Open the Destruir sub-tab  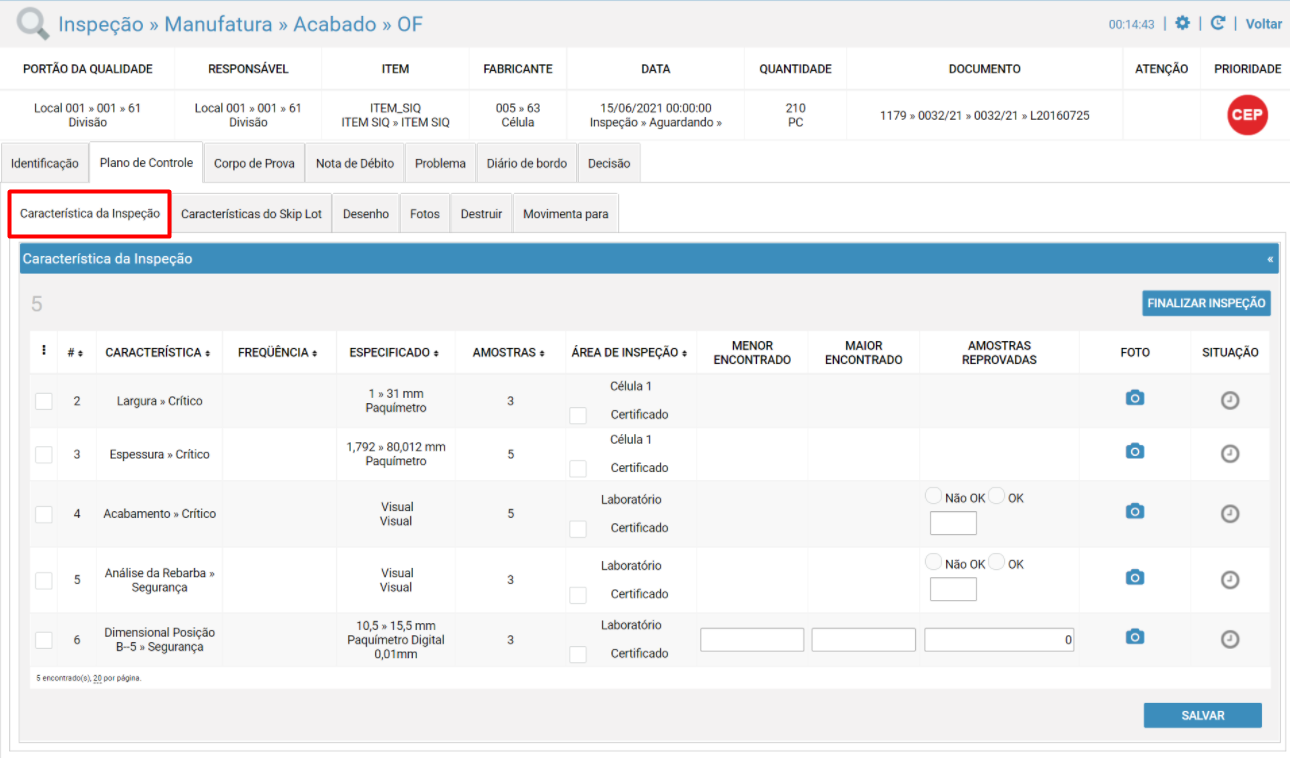[481, 214]
